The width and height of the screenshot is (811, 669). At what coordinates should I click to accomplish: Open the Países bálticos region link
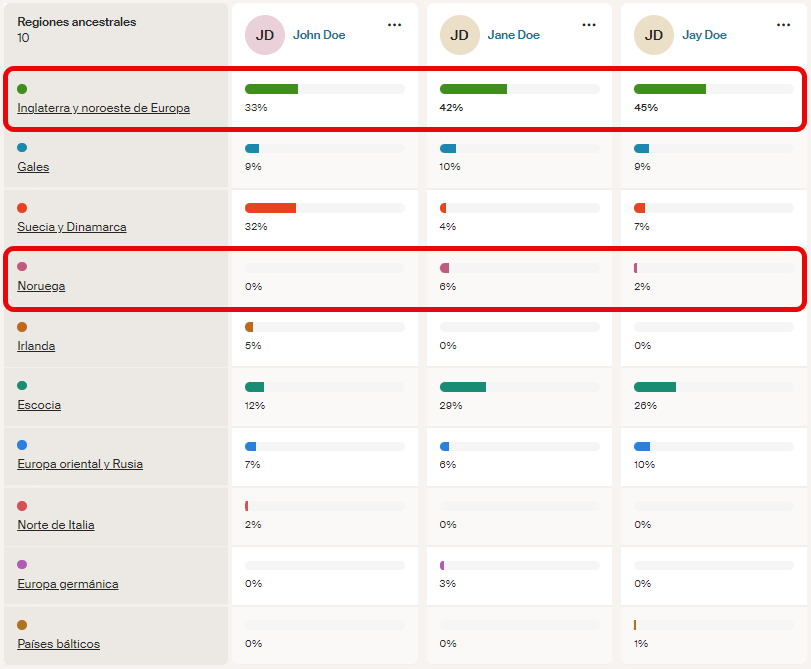[x=58, y=644]
